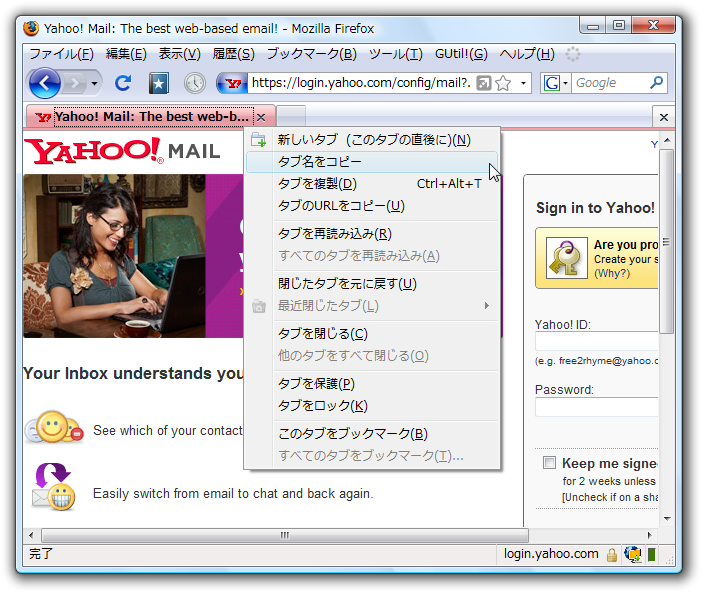Tick the Keep me signed in checkbox
The image size is (703, 593).
pyautogui.click(x=549, y=462)
